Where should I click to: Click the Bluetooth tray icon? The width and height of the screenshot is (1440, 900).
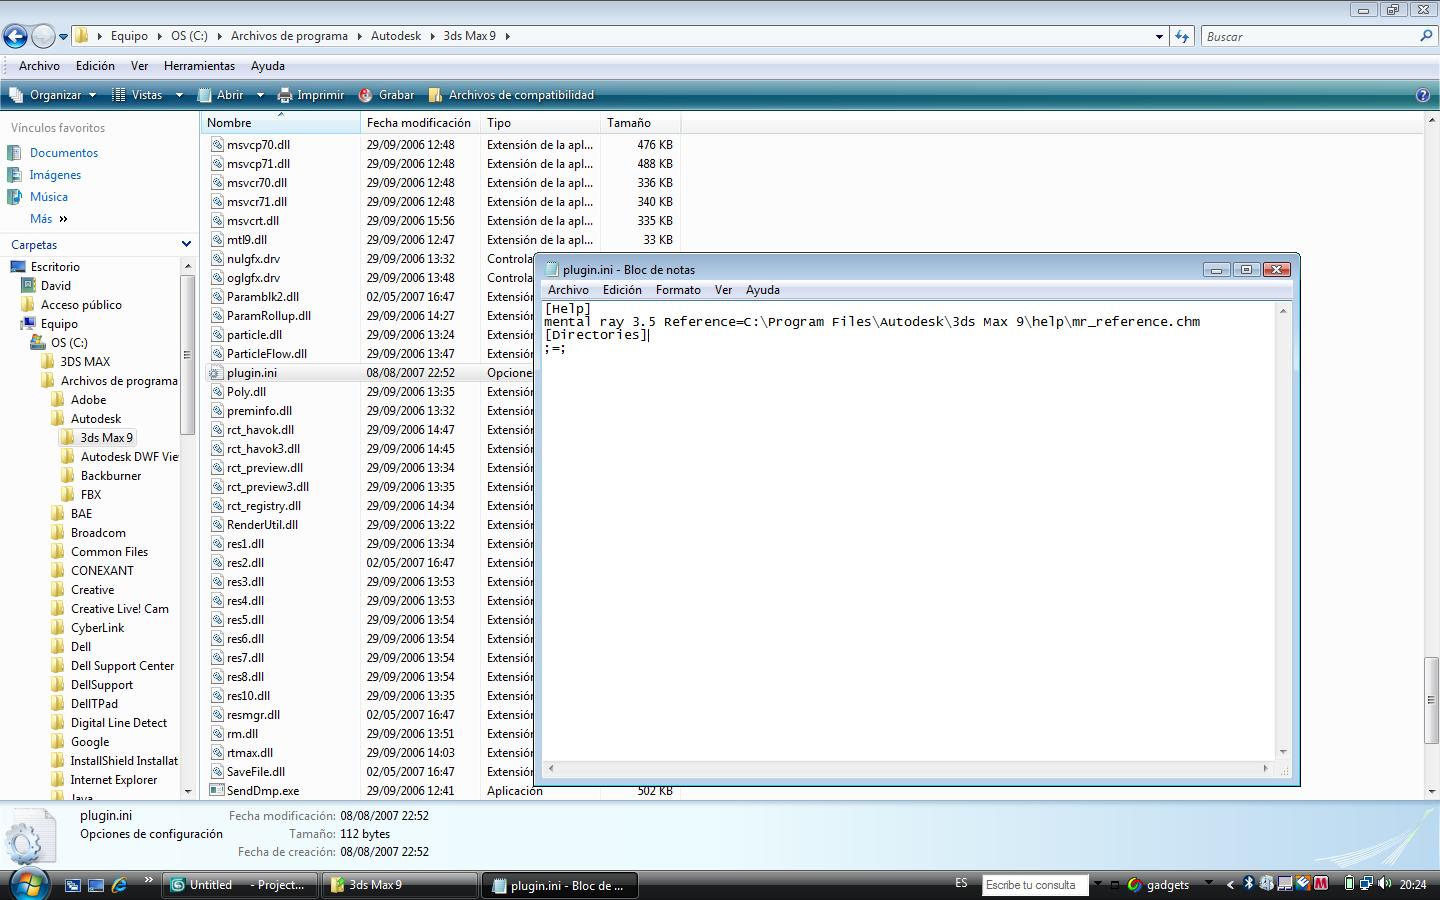[1248, 884]
